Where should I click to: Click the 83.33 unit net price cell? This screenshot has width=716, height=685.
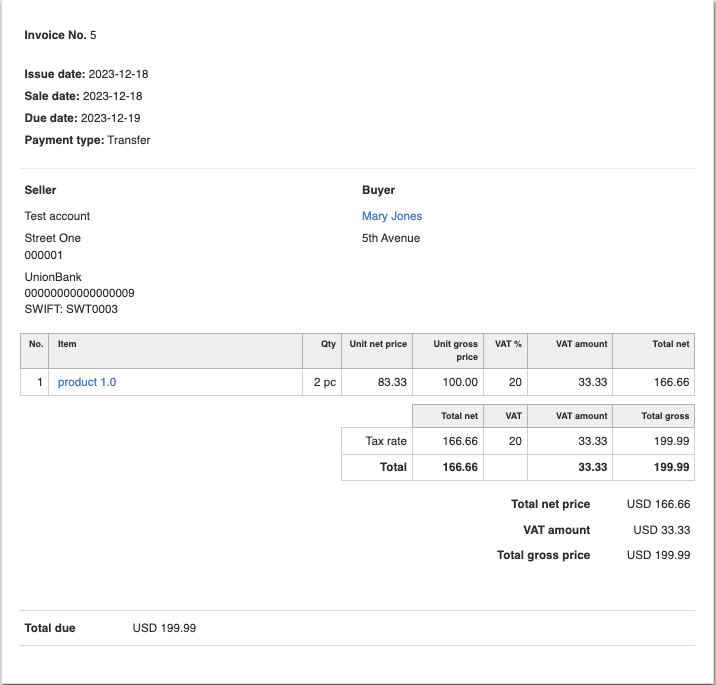point(391,382)
